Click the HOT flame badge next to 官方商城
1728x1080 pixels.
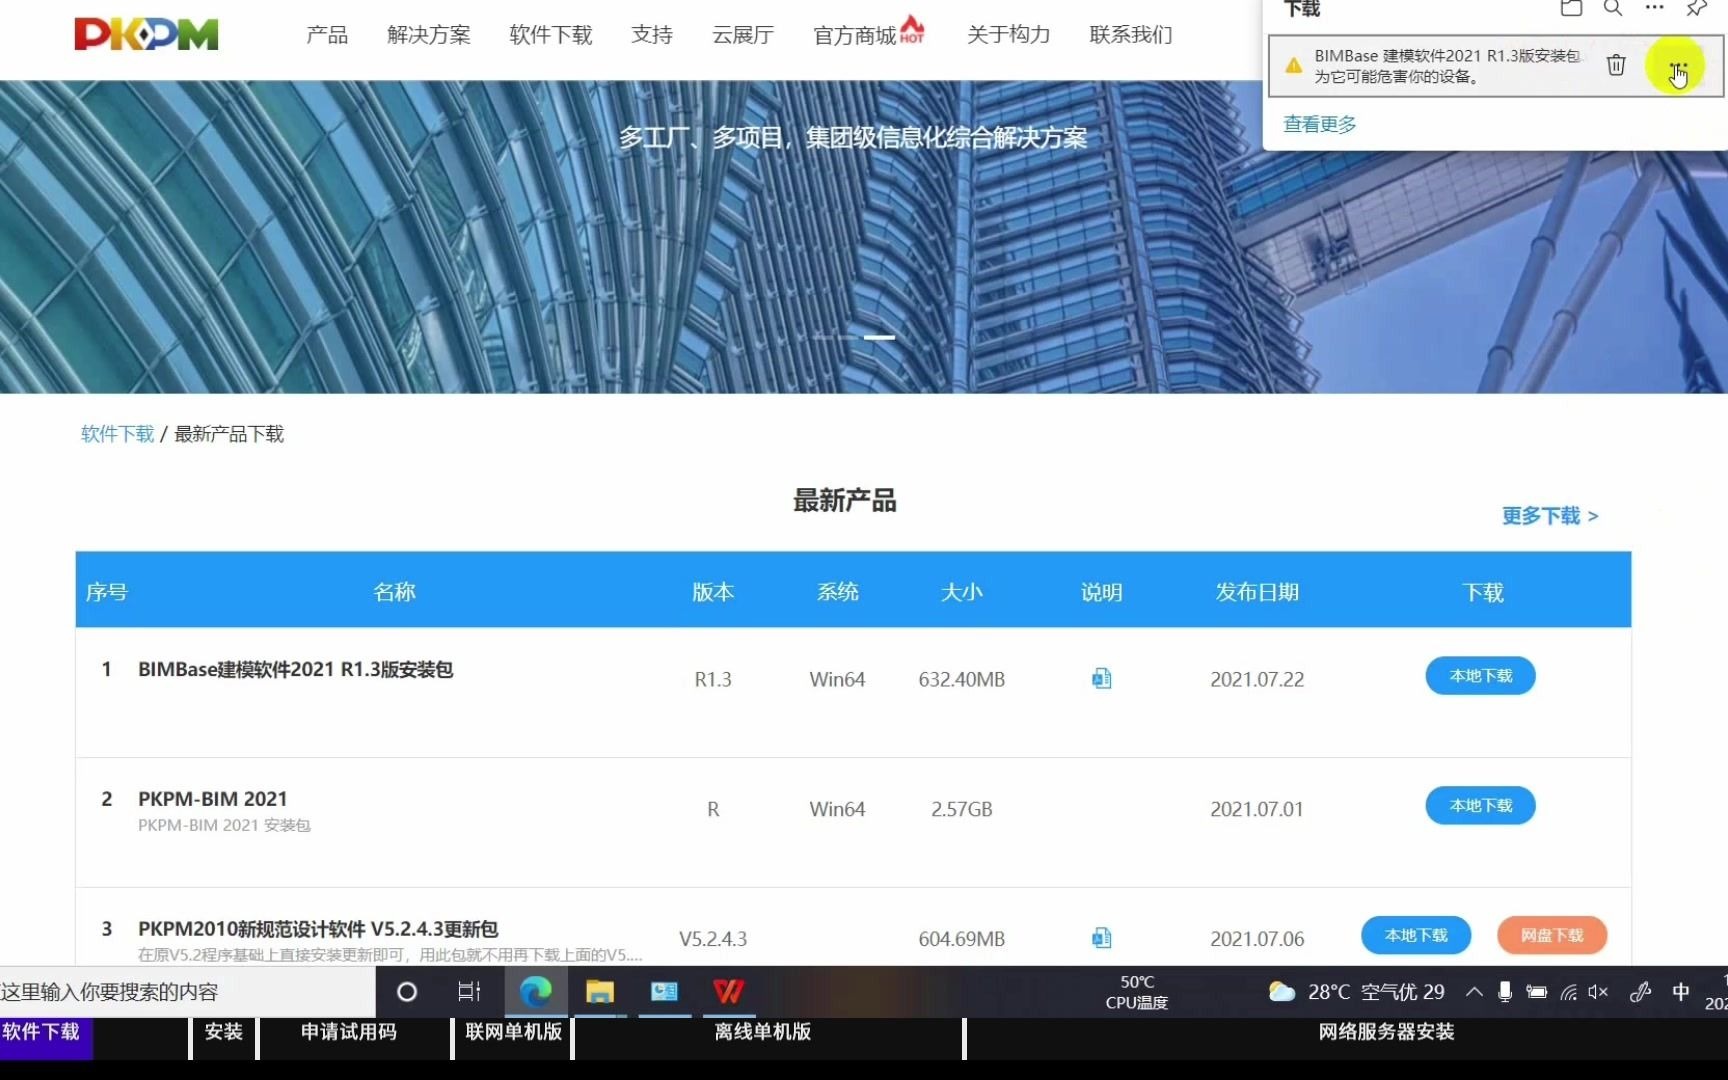[x=912, y=28]
